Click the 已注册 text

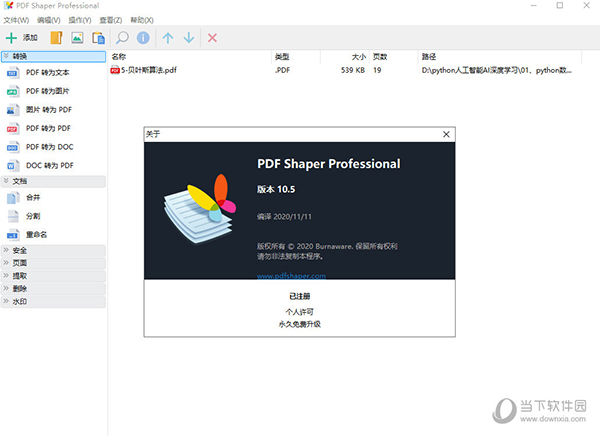tap(300, 296)
